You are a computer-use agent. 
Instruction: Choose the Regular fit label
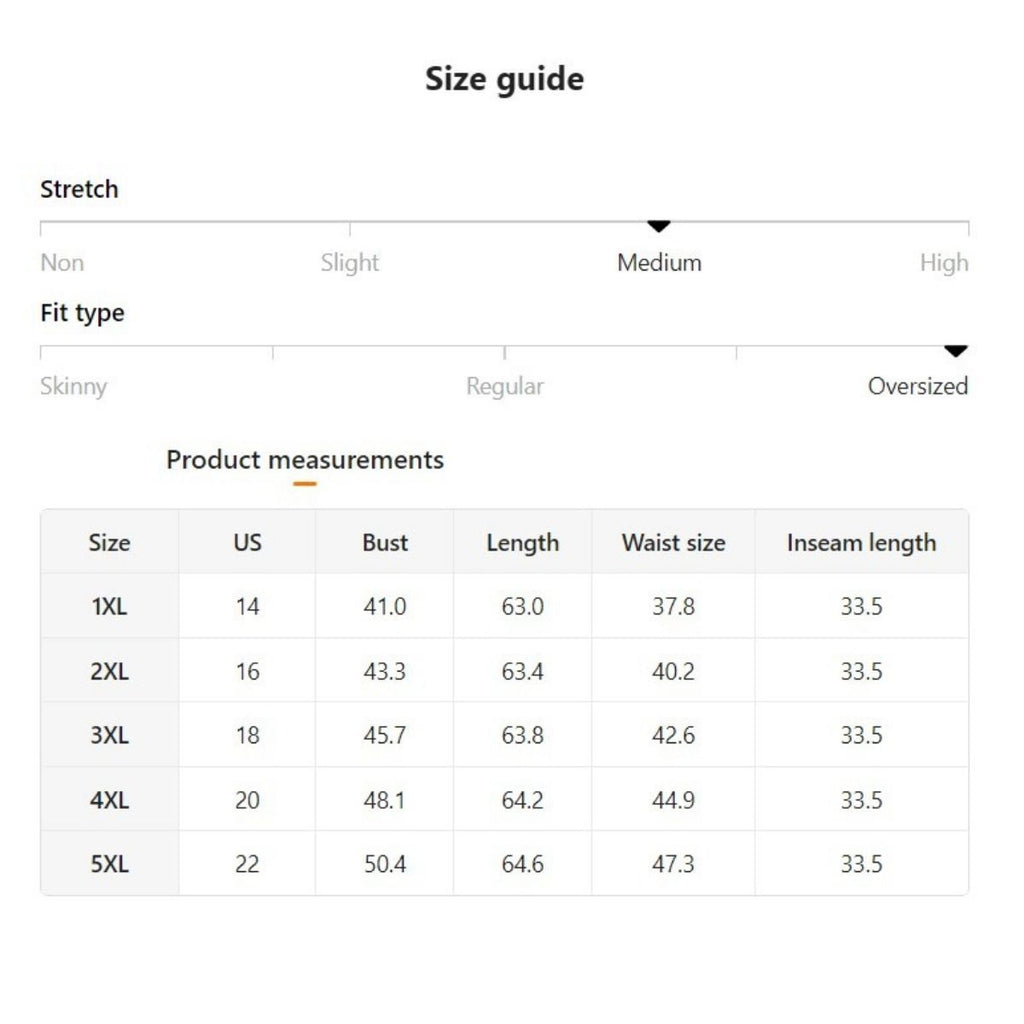coord(505,386)
